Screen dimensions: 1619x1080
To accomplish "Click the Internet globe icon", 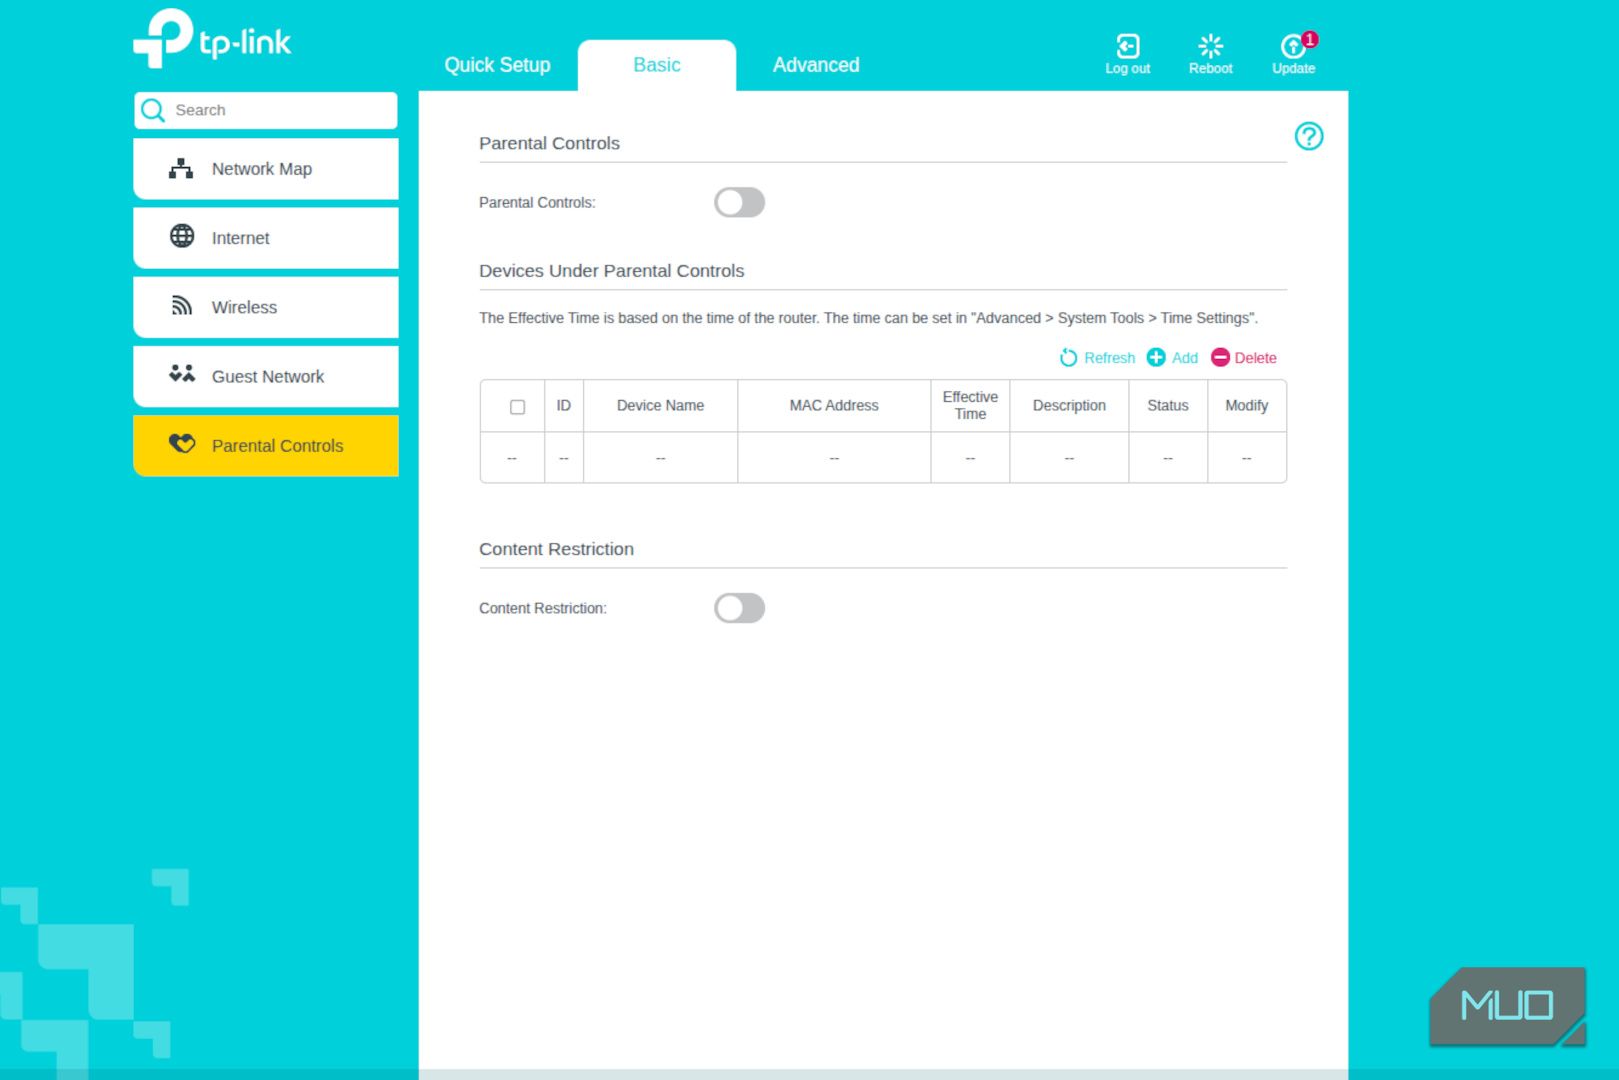I will point(182,236).
